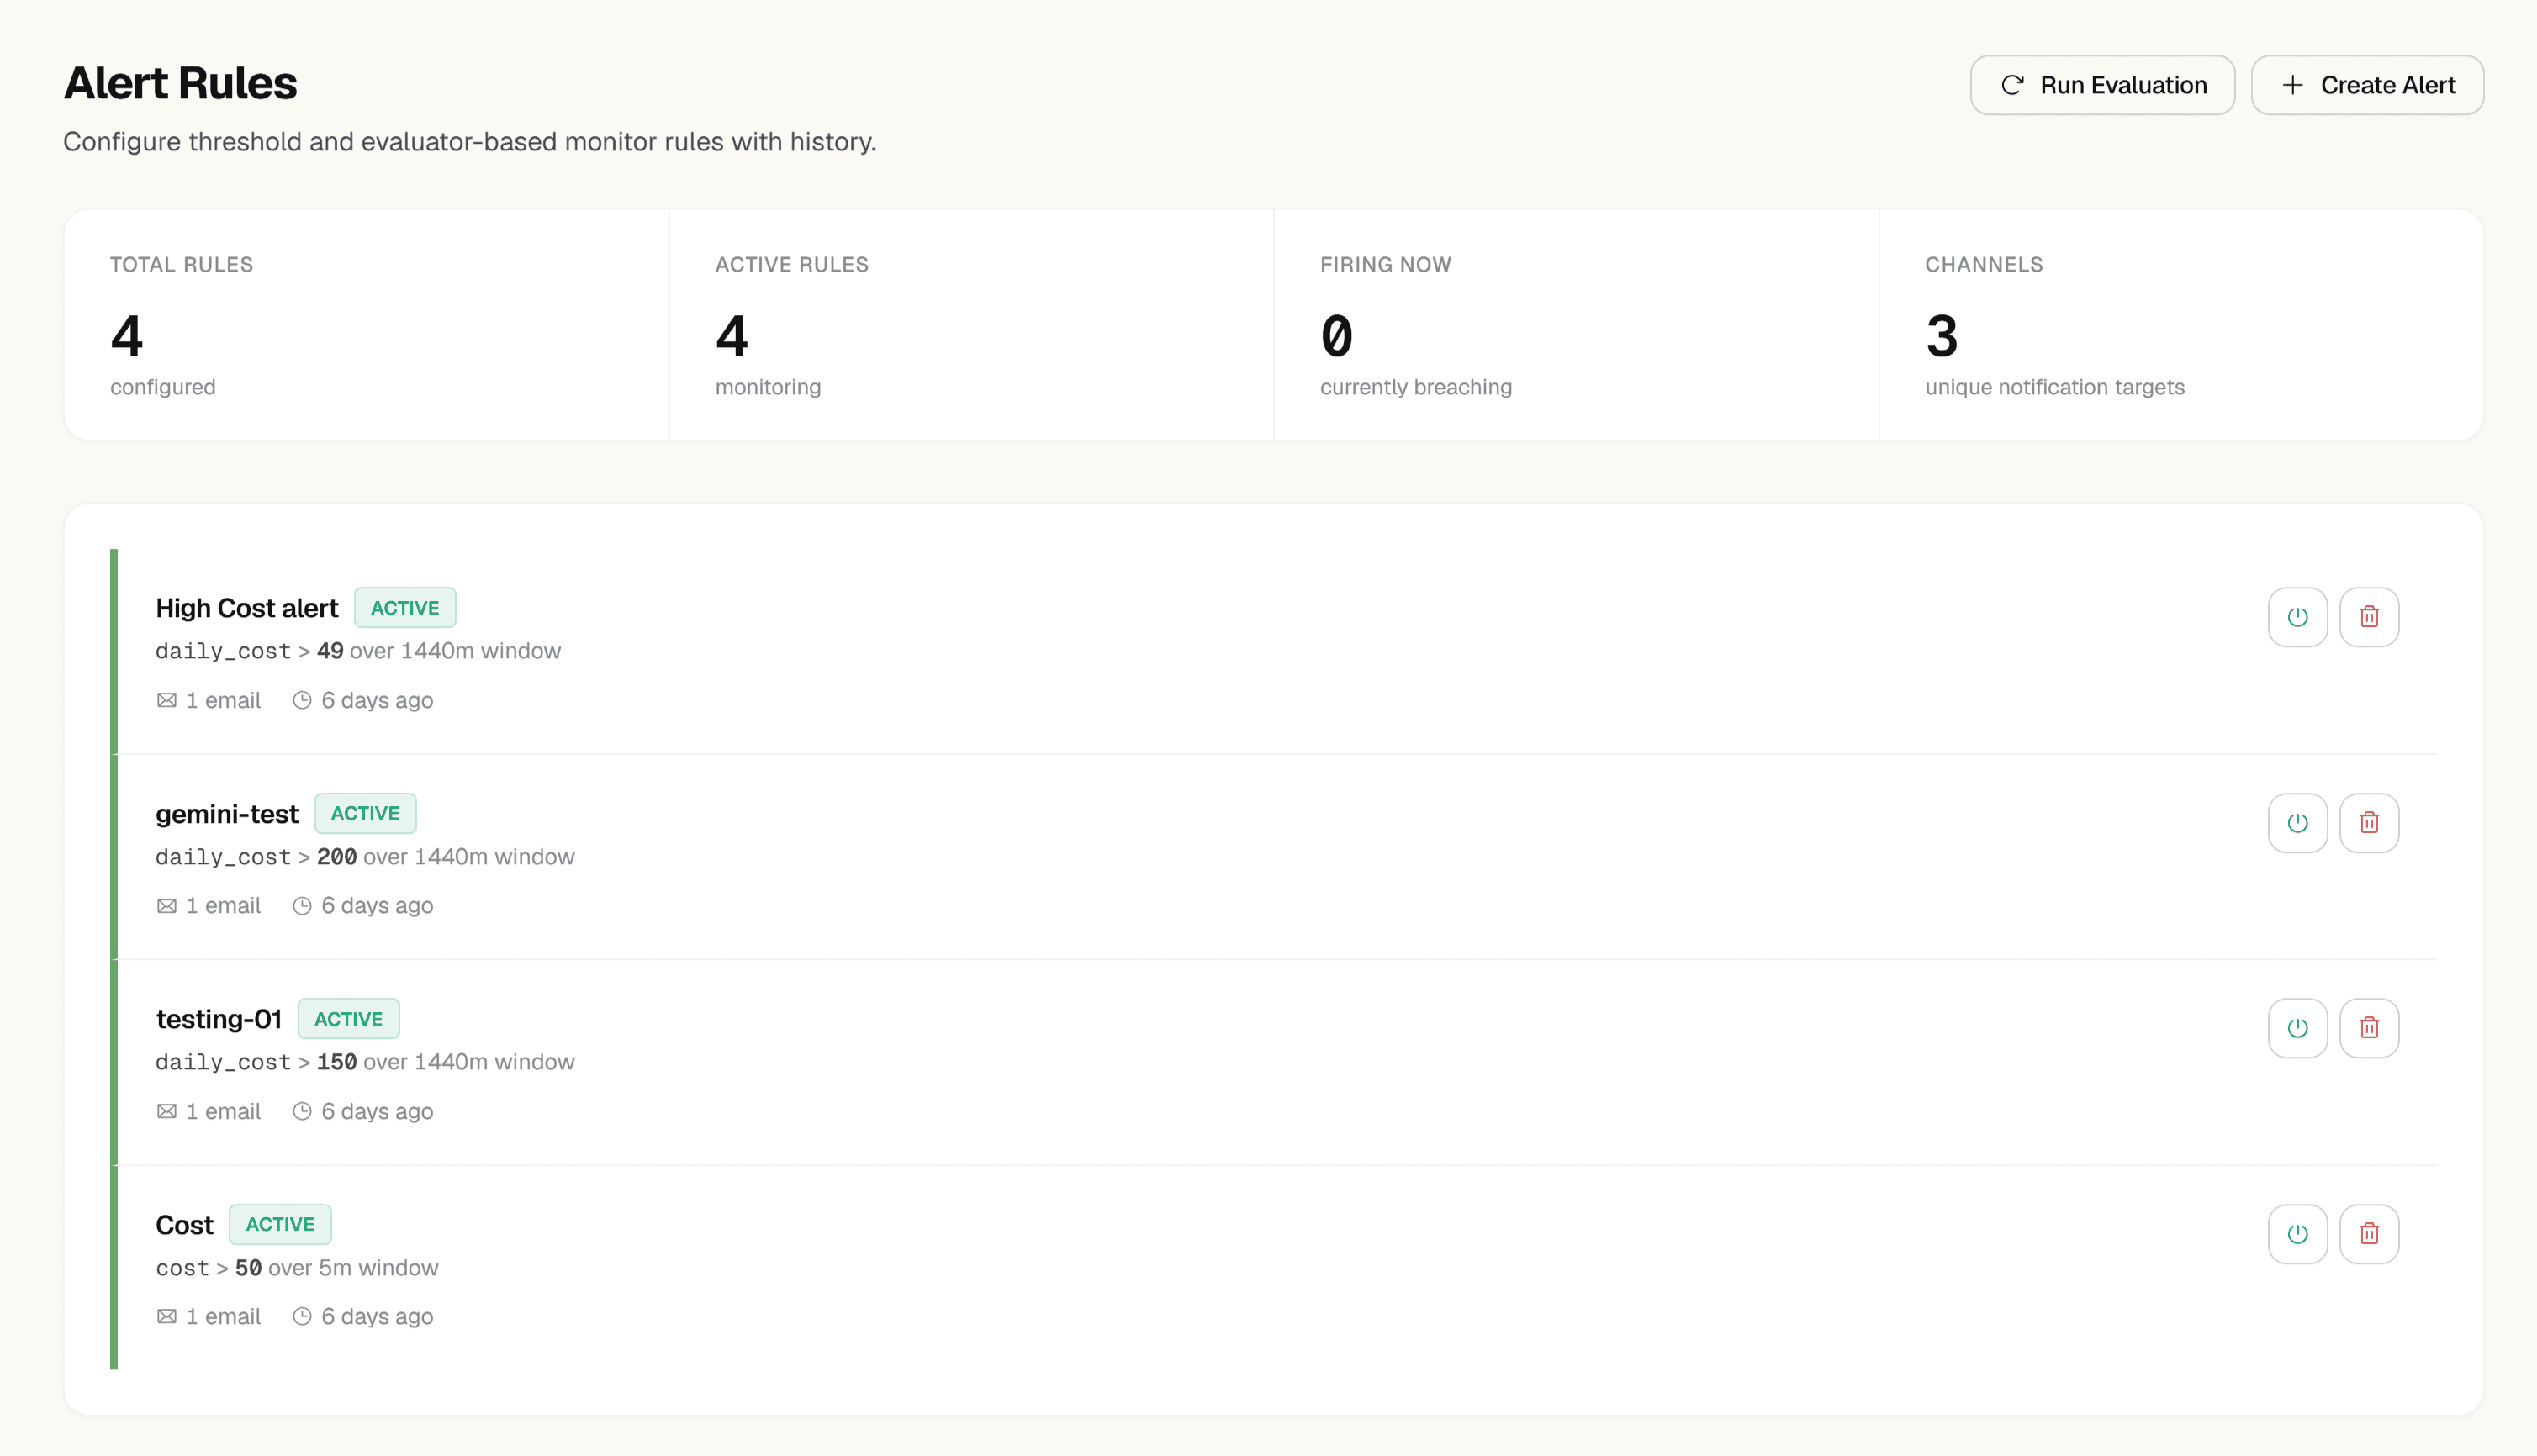The image size is (2537, 1456).
Task: Click '6 days ago' on the Cost rule
Action: [x=377, y=1316]
